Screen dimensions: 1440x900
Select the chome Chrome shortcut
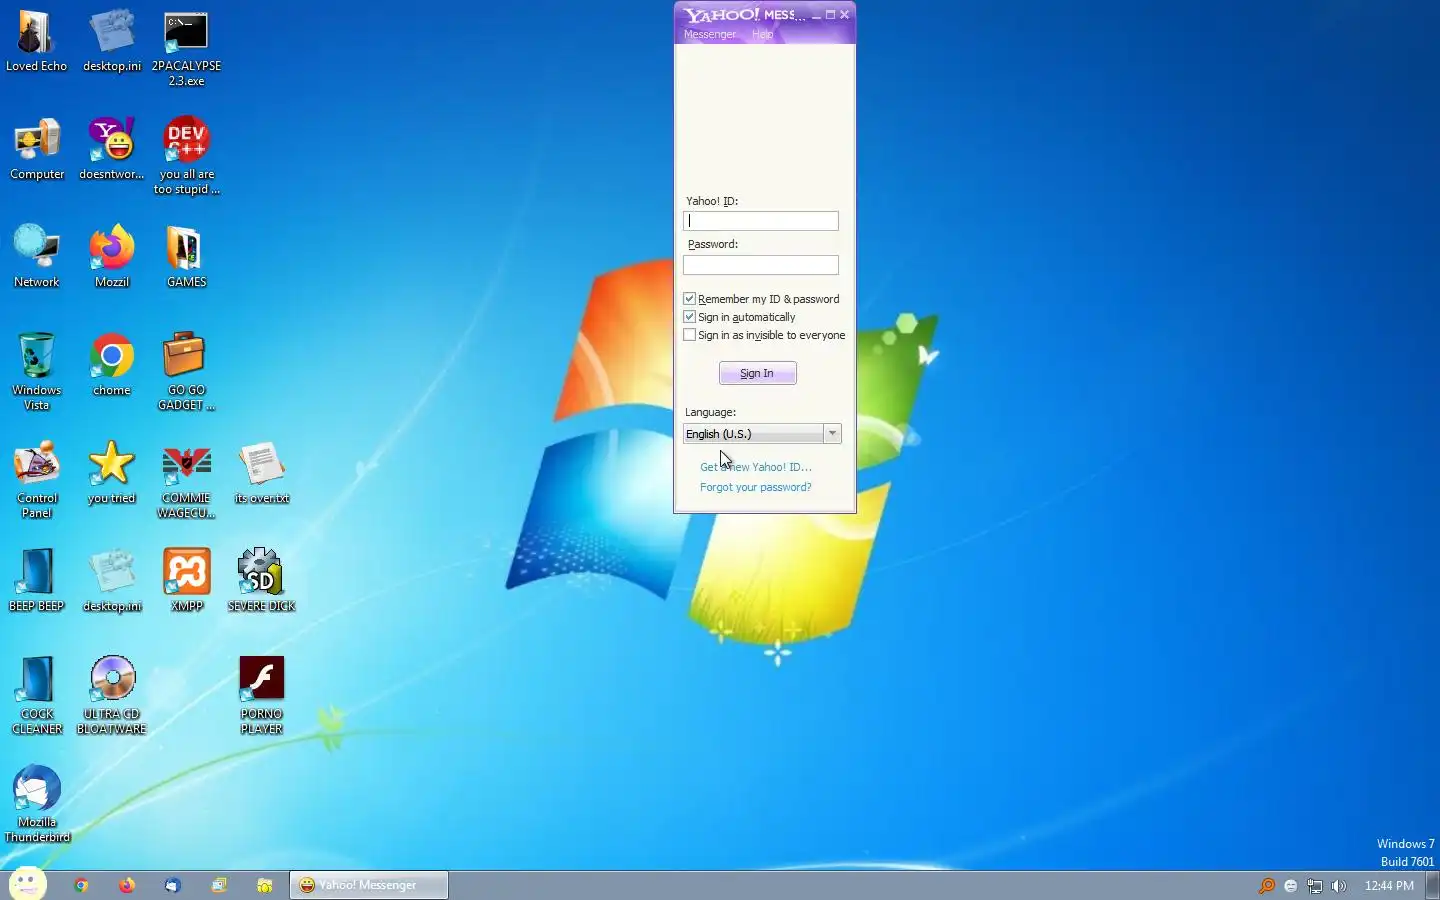click(x=111, y=366)
